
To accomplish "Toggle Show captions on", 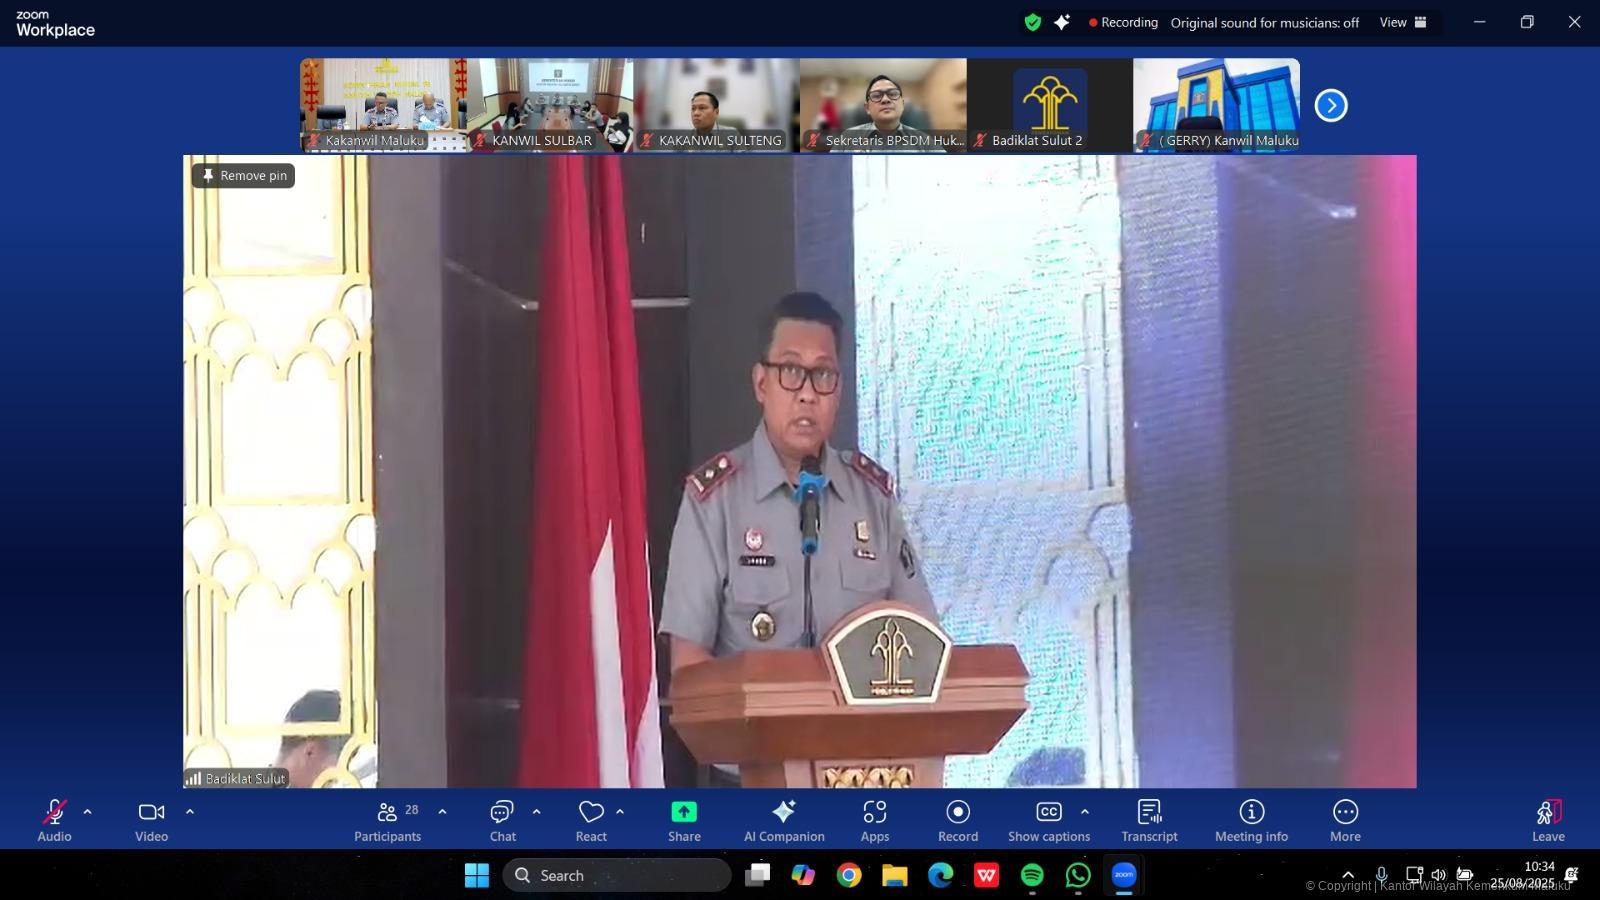I will coord(1048,820).
